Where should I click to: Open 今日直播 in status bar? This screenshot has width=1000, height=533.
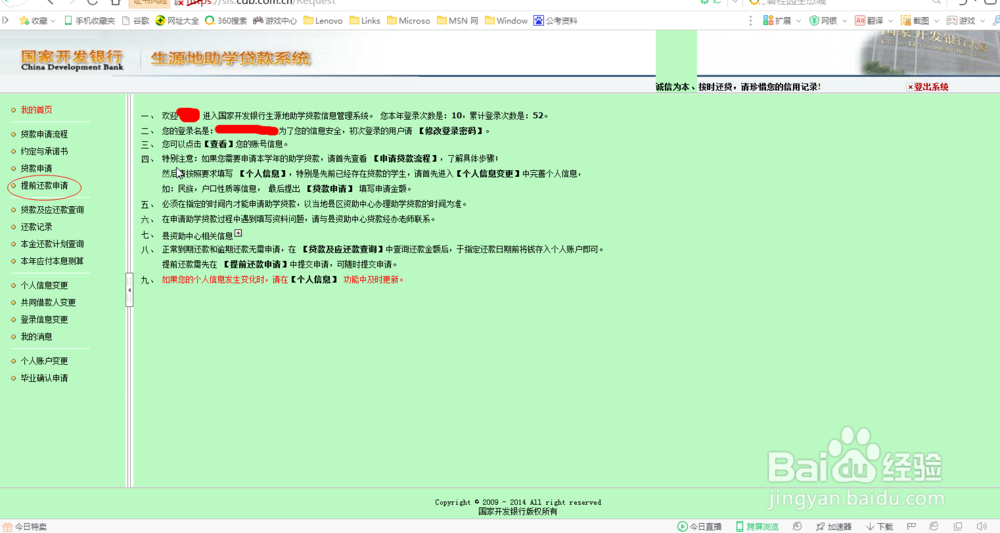tap(700, 527)
